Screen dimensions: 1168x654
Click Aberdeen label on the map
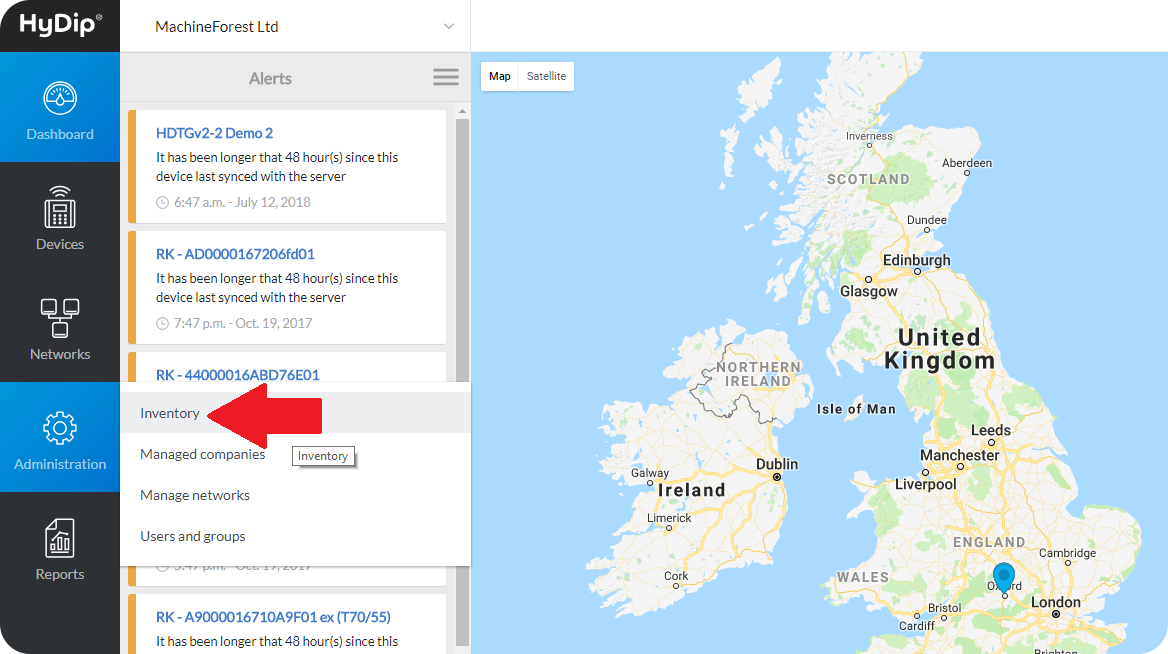(x=967, y=163)
